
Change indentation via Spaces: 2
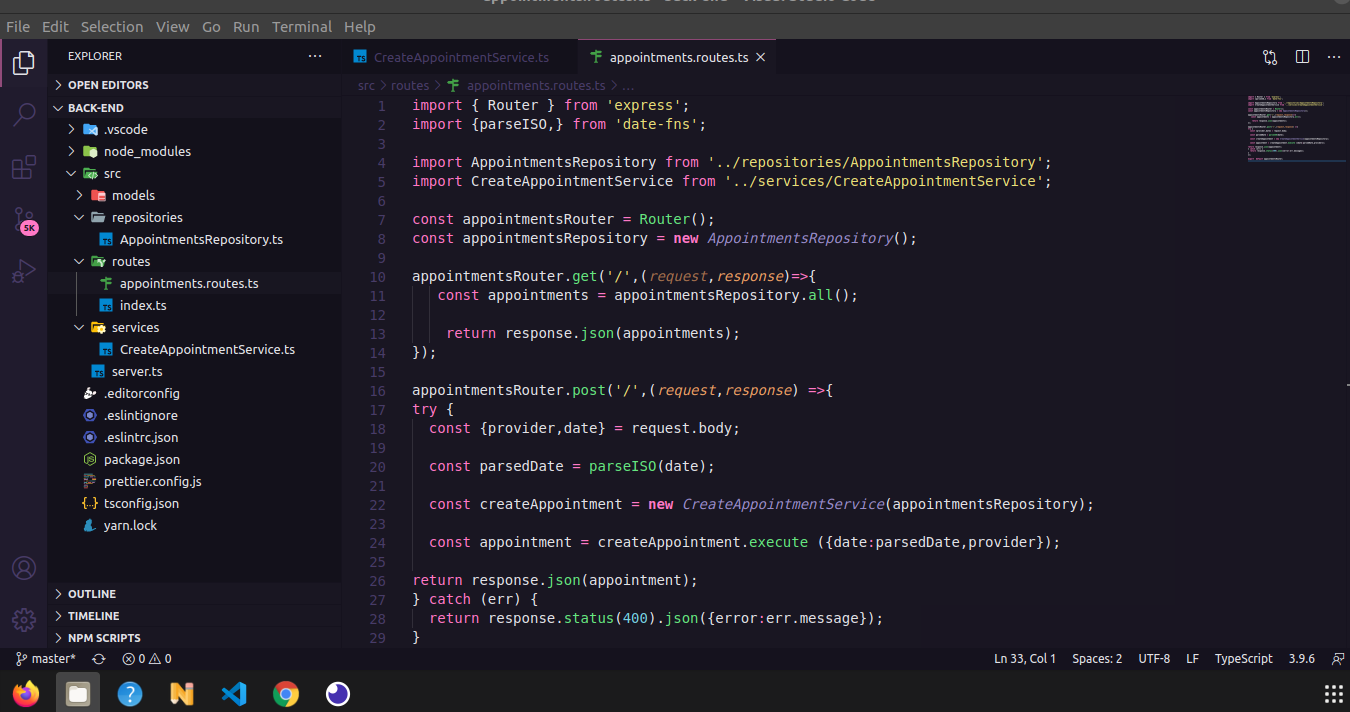(x=1097, y=659)
